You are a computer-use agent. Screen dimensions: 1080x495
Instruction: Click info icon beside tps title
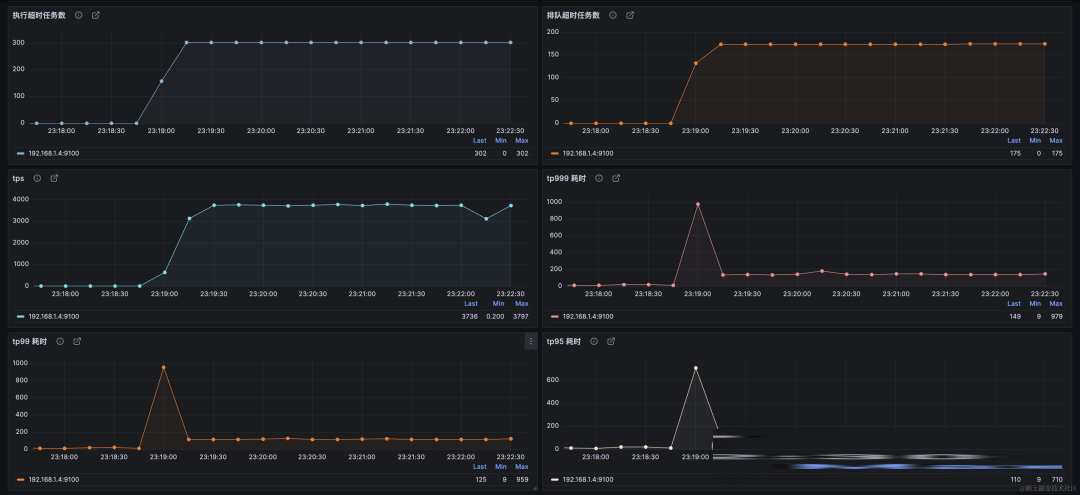coord(37,178)
